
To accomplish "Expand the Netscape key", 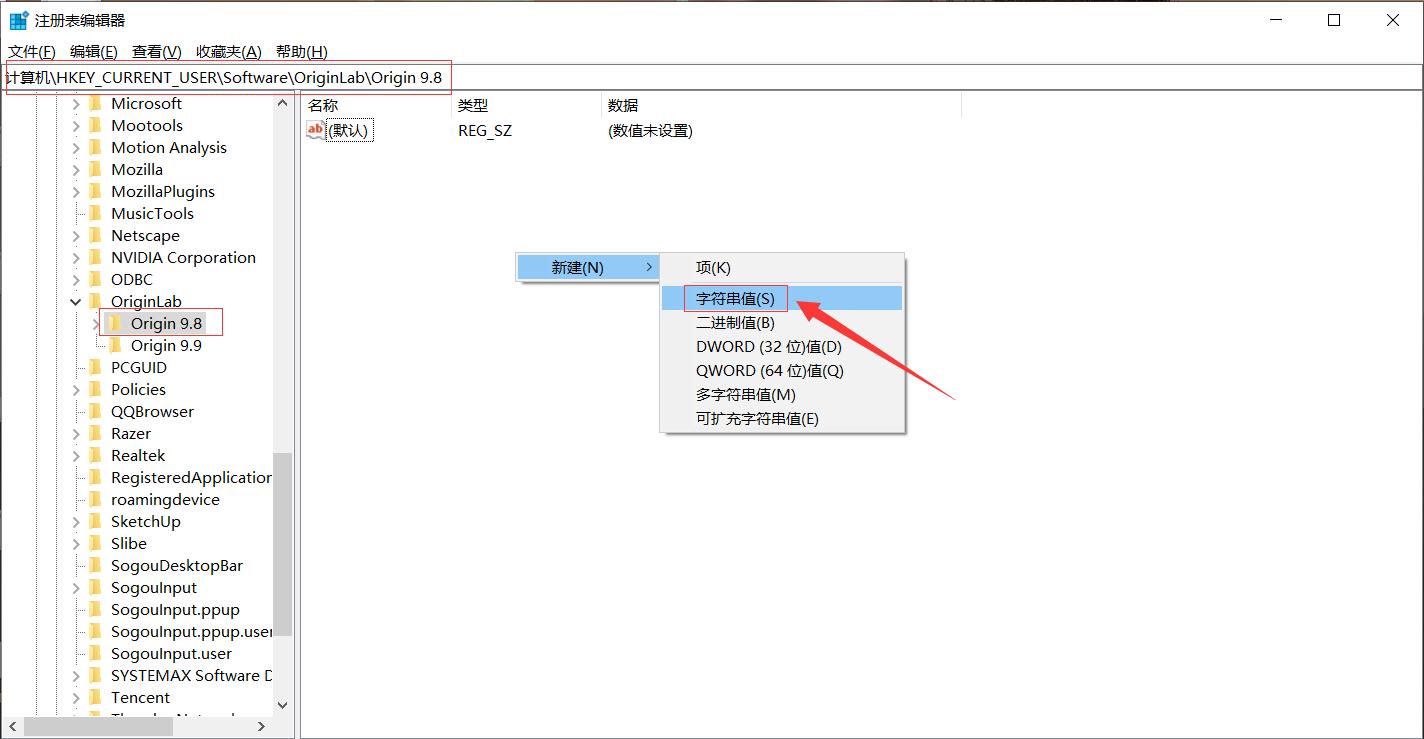I will point(76,236).
